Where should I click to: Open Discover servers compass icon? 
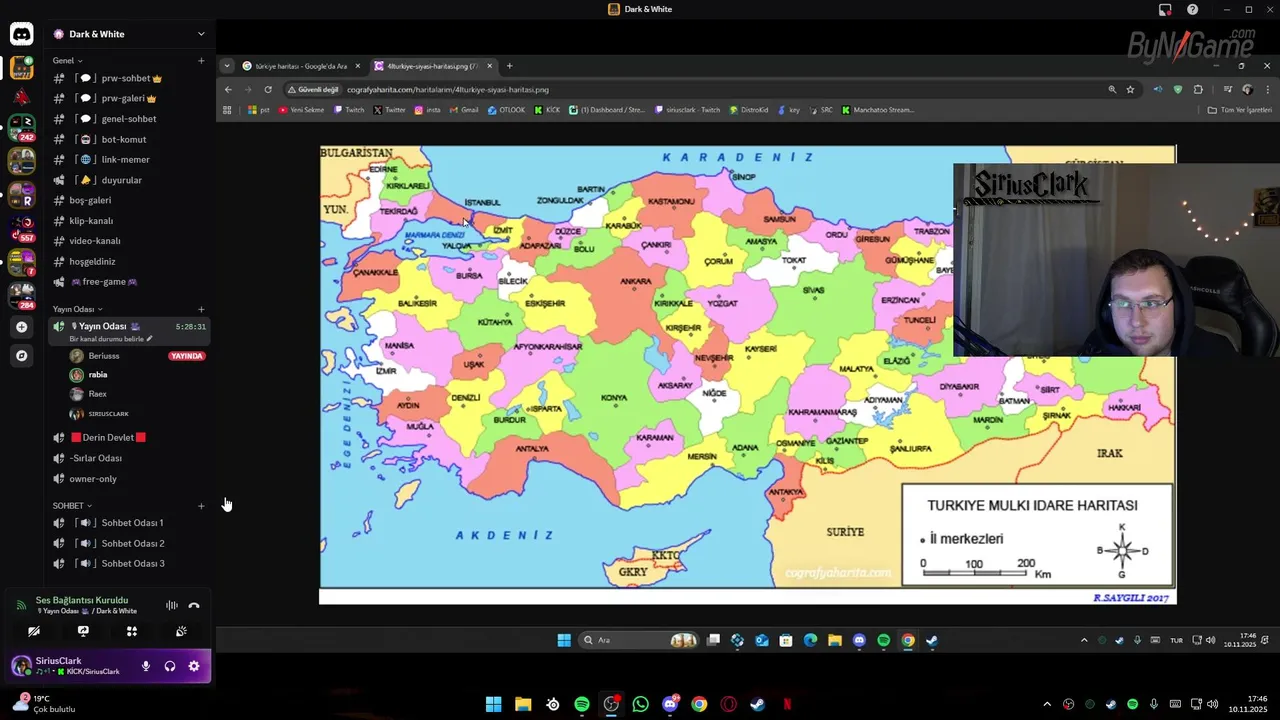tap(21, 355)
